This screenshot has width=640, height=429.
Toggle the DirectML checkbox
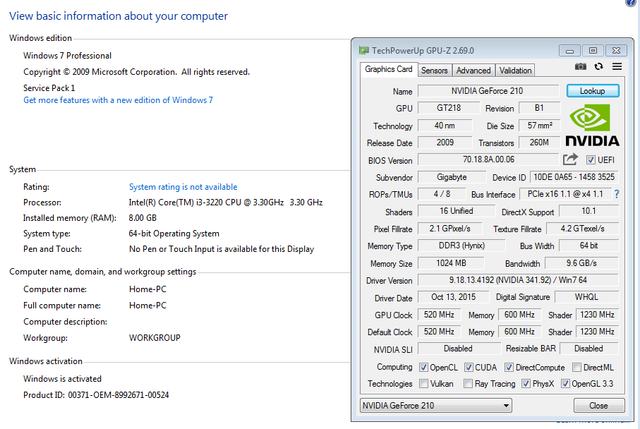pos(577,367)
